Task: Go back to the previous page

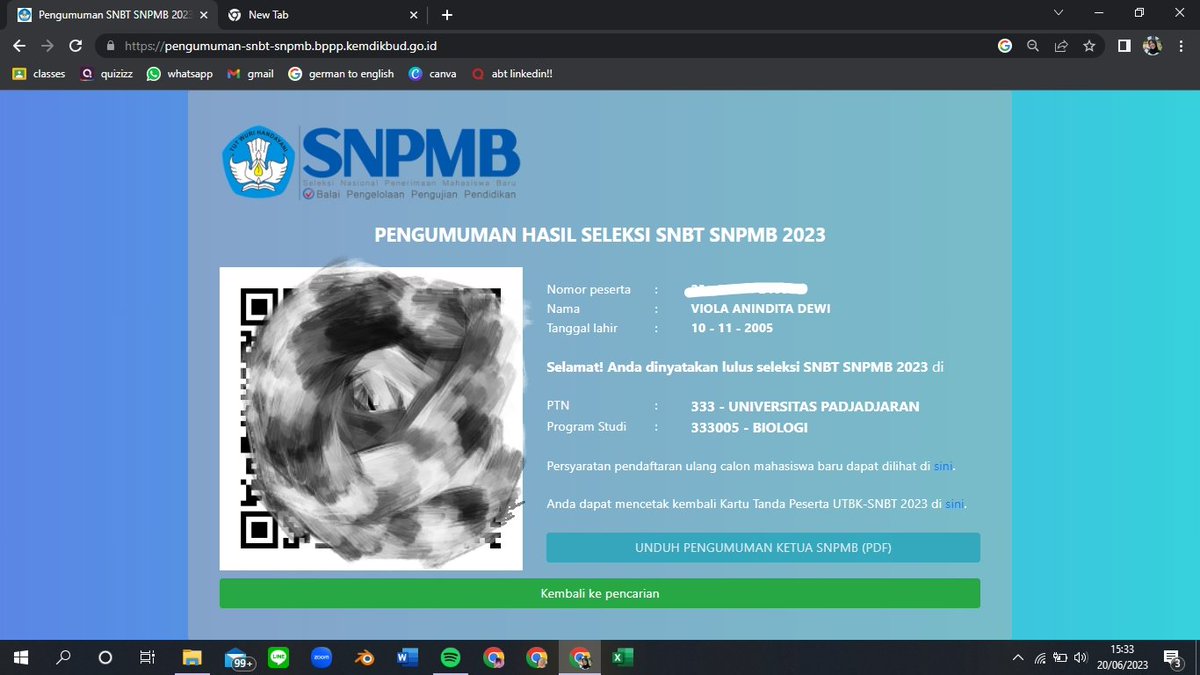Action: pyautogui.click(x=19, y=46)
